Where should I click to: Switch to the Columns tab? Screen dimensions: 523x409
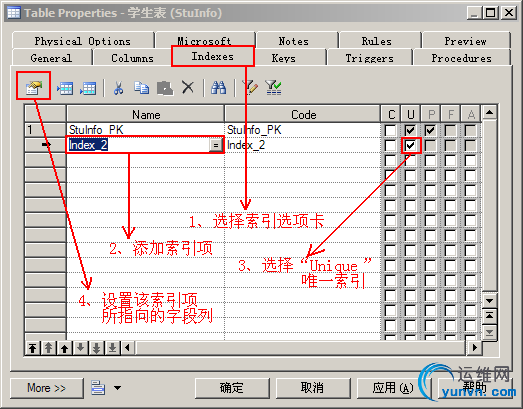click(132, 58)
